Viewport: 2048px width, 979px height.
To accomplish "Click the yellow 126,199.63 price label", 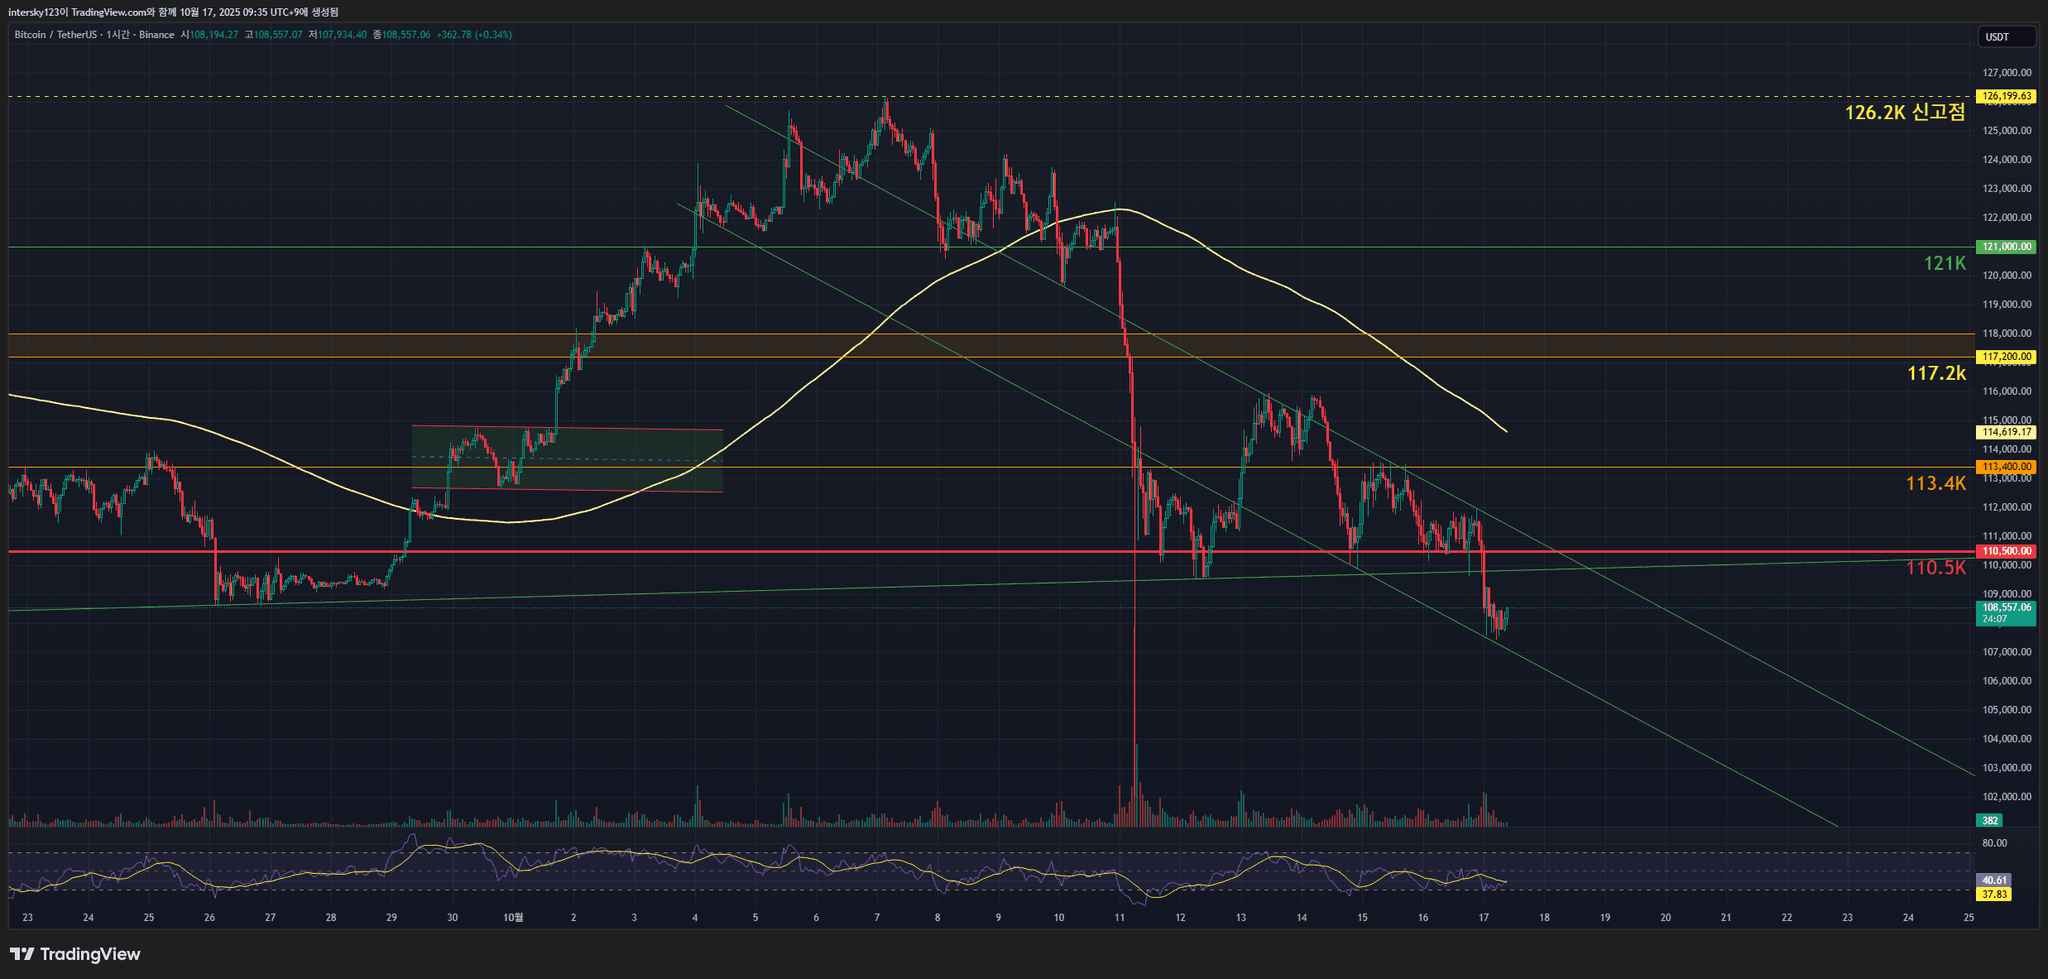I will pos(2006,97).
